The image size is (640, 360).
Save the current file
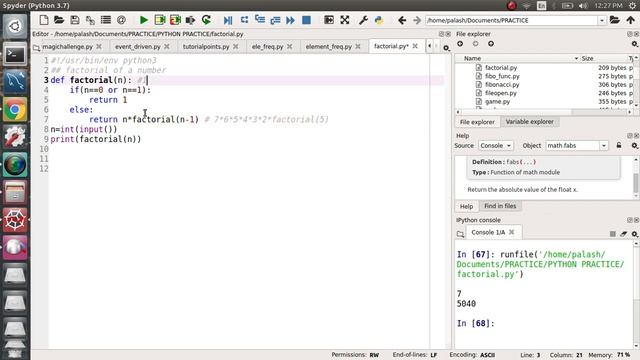point(75,20)
